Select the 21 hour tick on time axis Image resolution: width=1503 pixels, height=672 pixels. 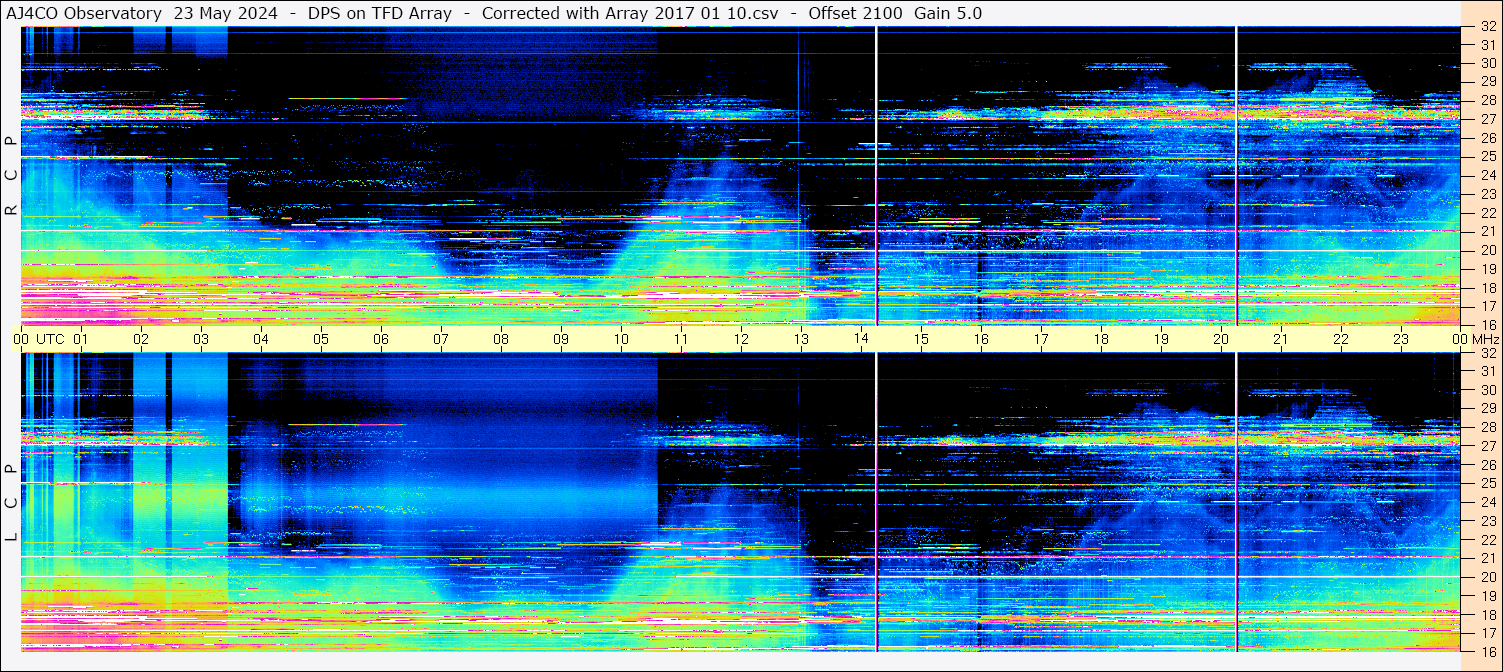[1281, 339]
